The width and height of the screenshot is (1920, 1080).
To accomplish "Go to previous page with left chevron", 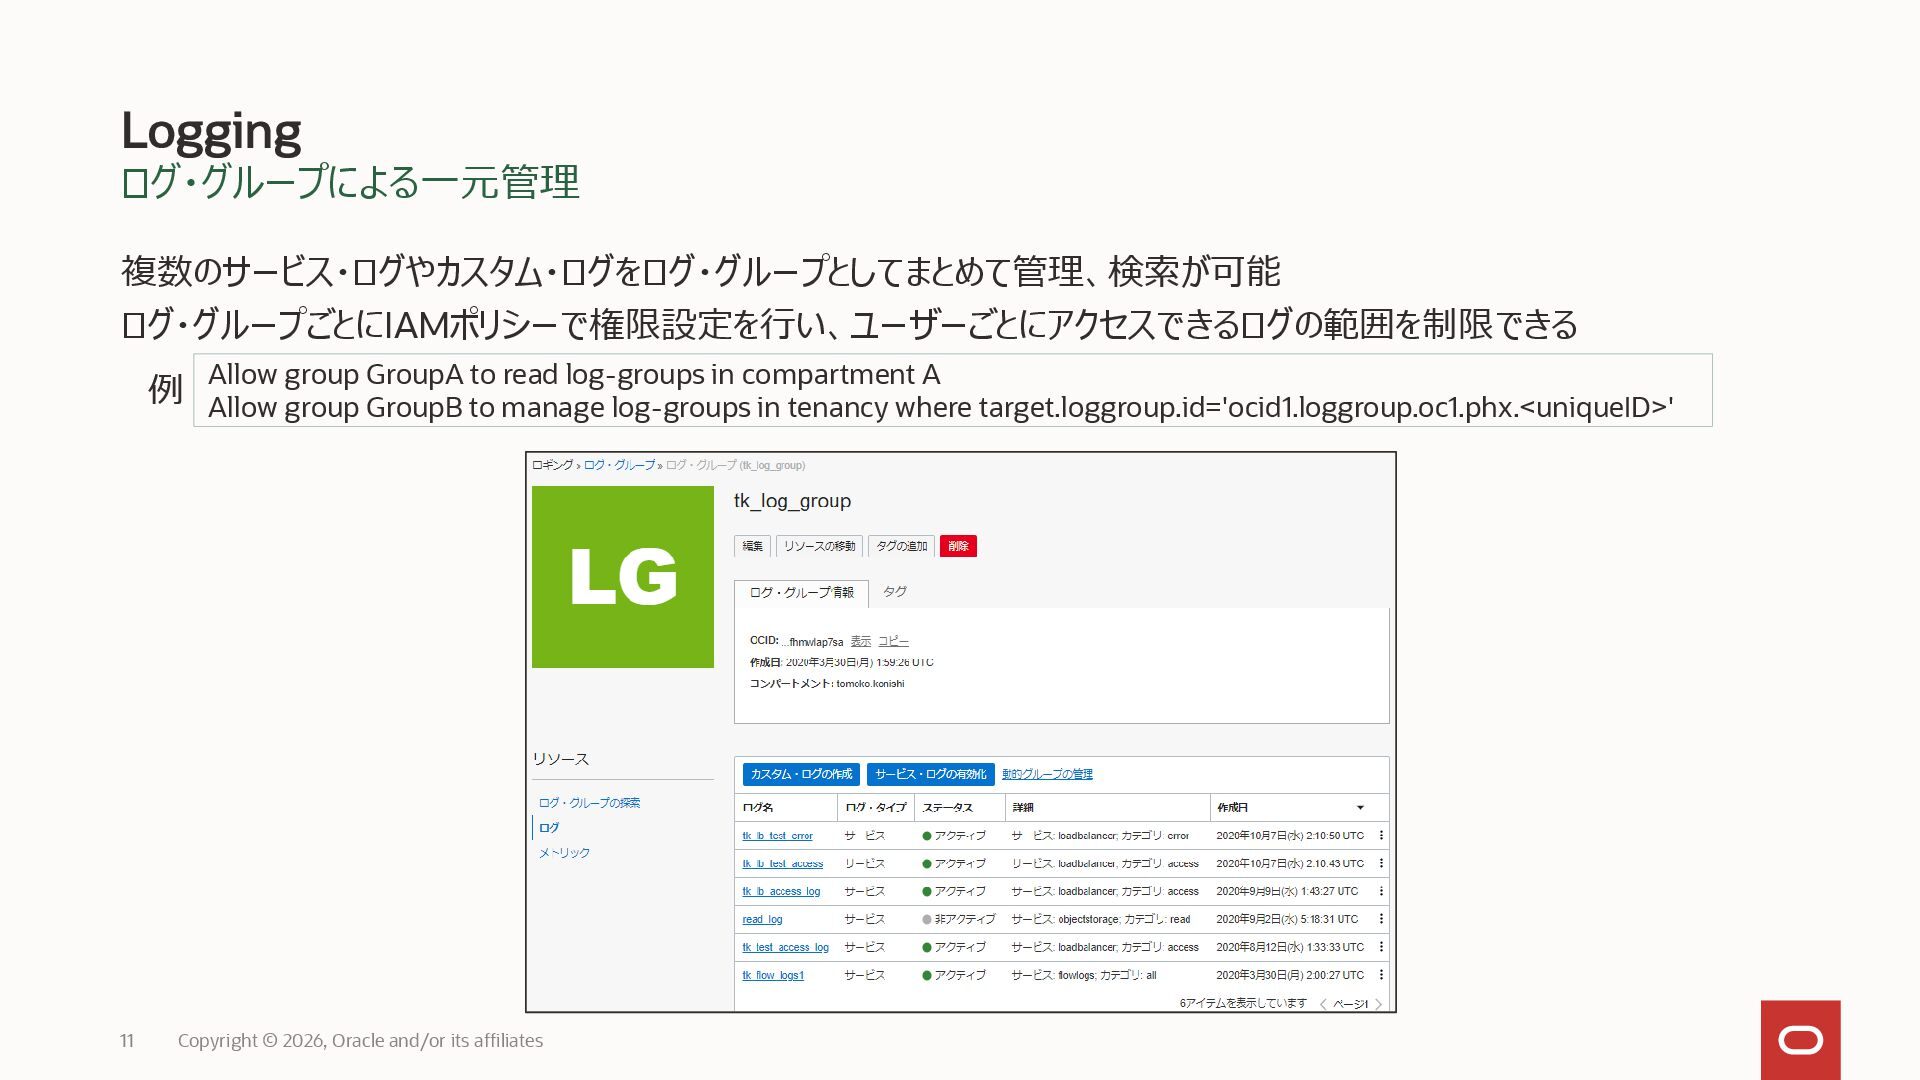I will (x=1323, y=1004).
